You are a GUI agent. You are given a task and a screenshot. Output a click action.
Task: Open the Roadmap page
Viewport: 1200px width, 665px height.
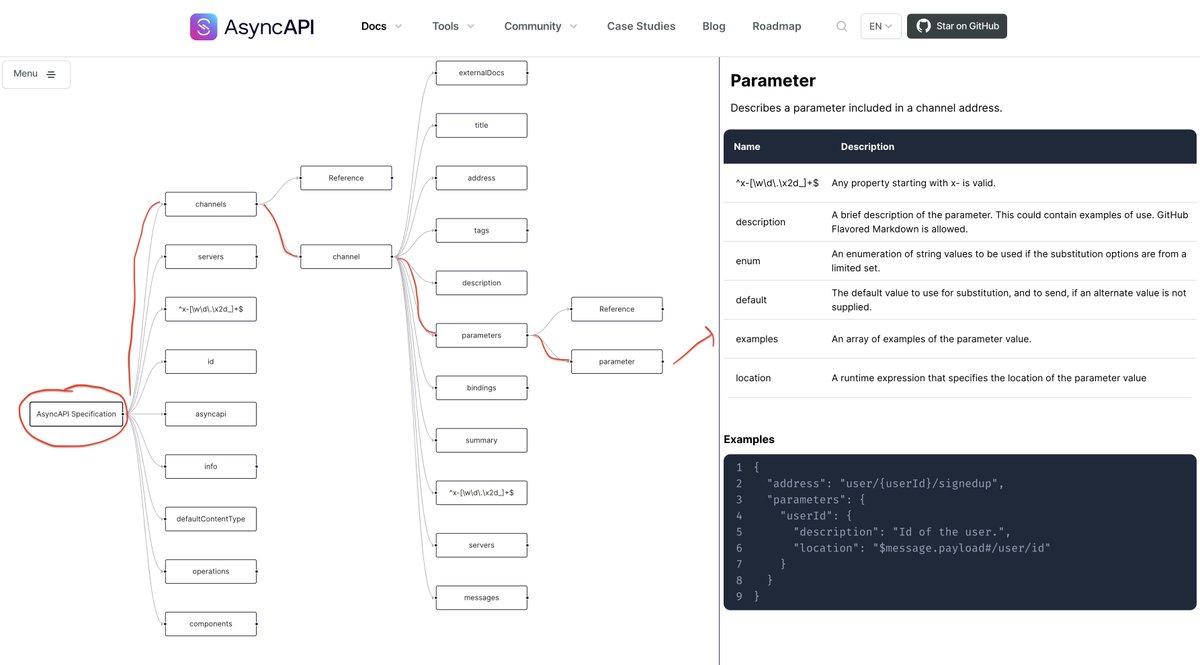pyautogui.click(x=777, y=26)
